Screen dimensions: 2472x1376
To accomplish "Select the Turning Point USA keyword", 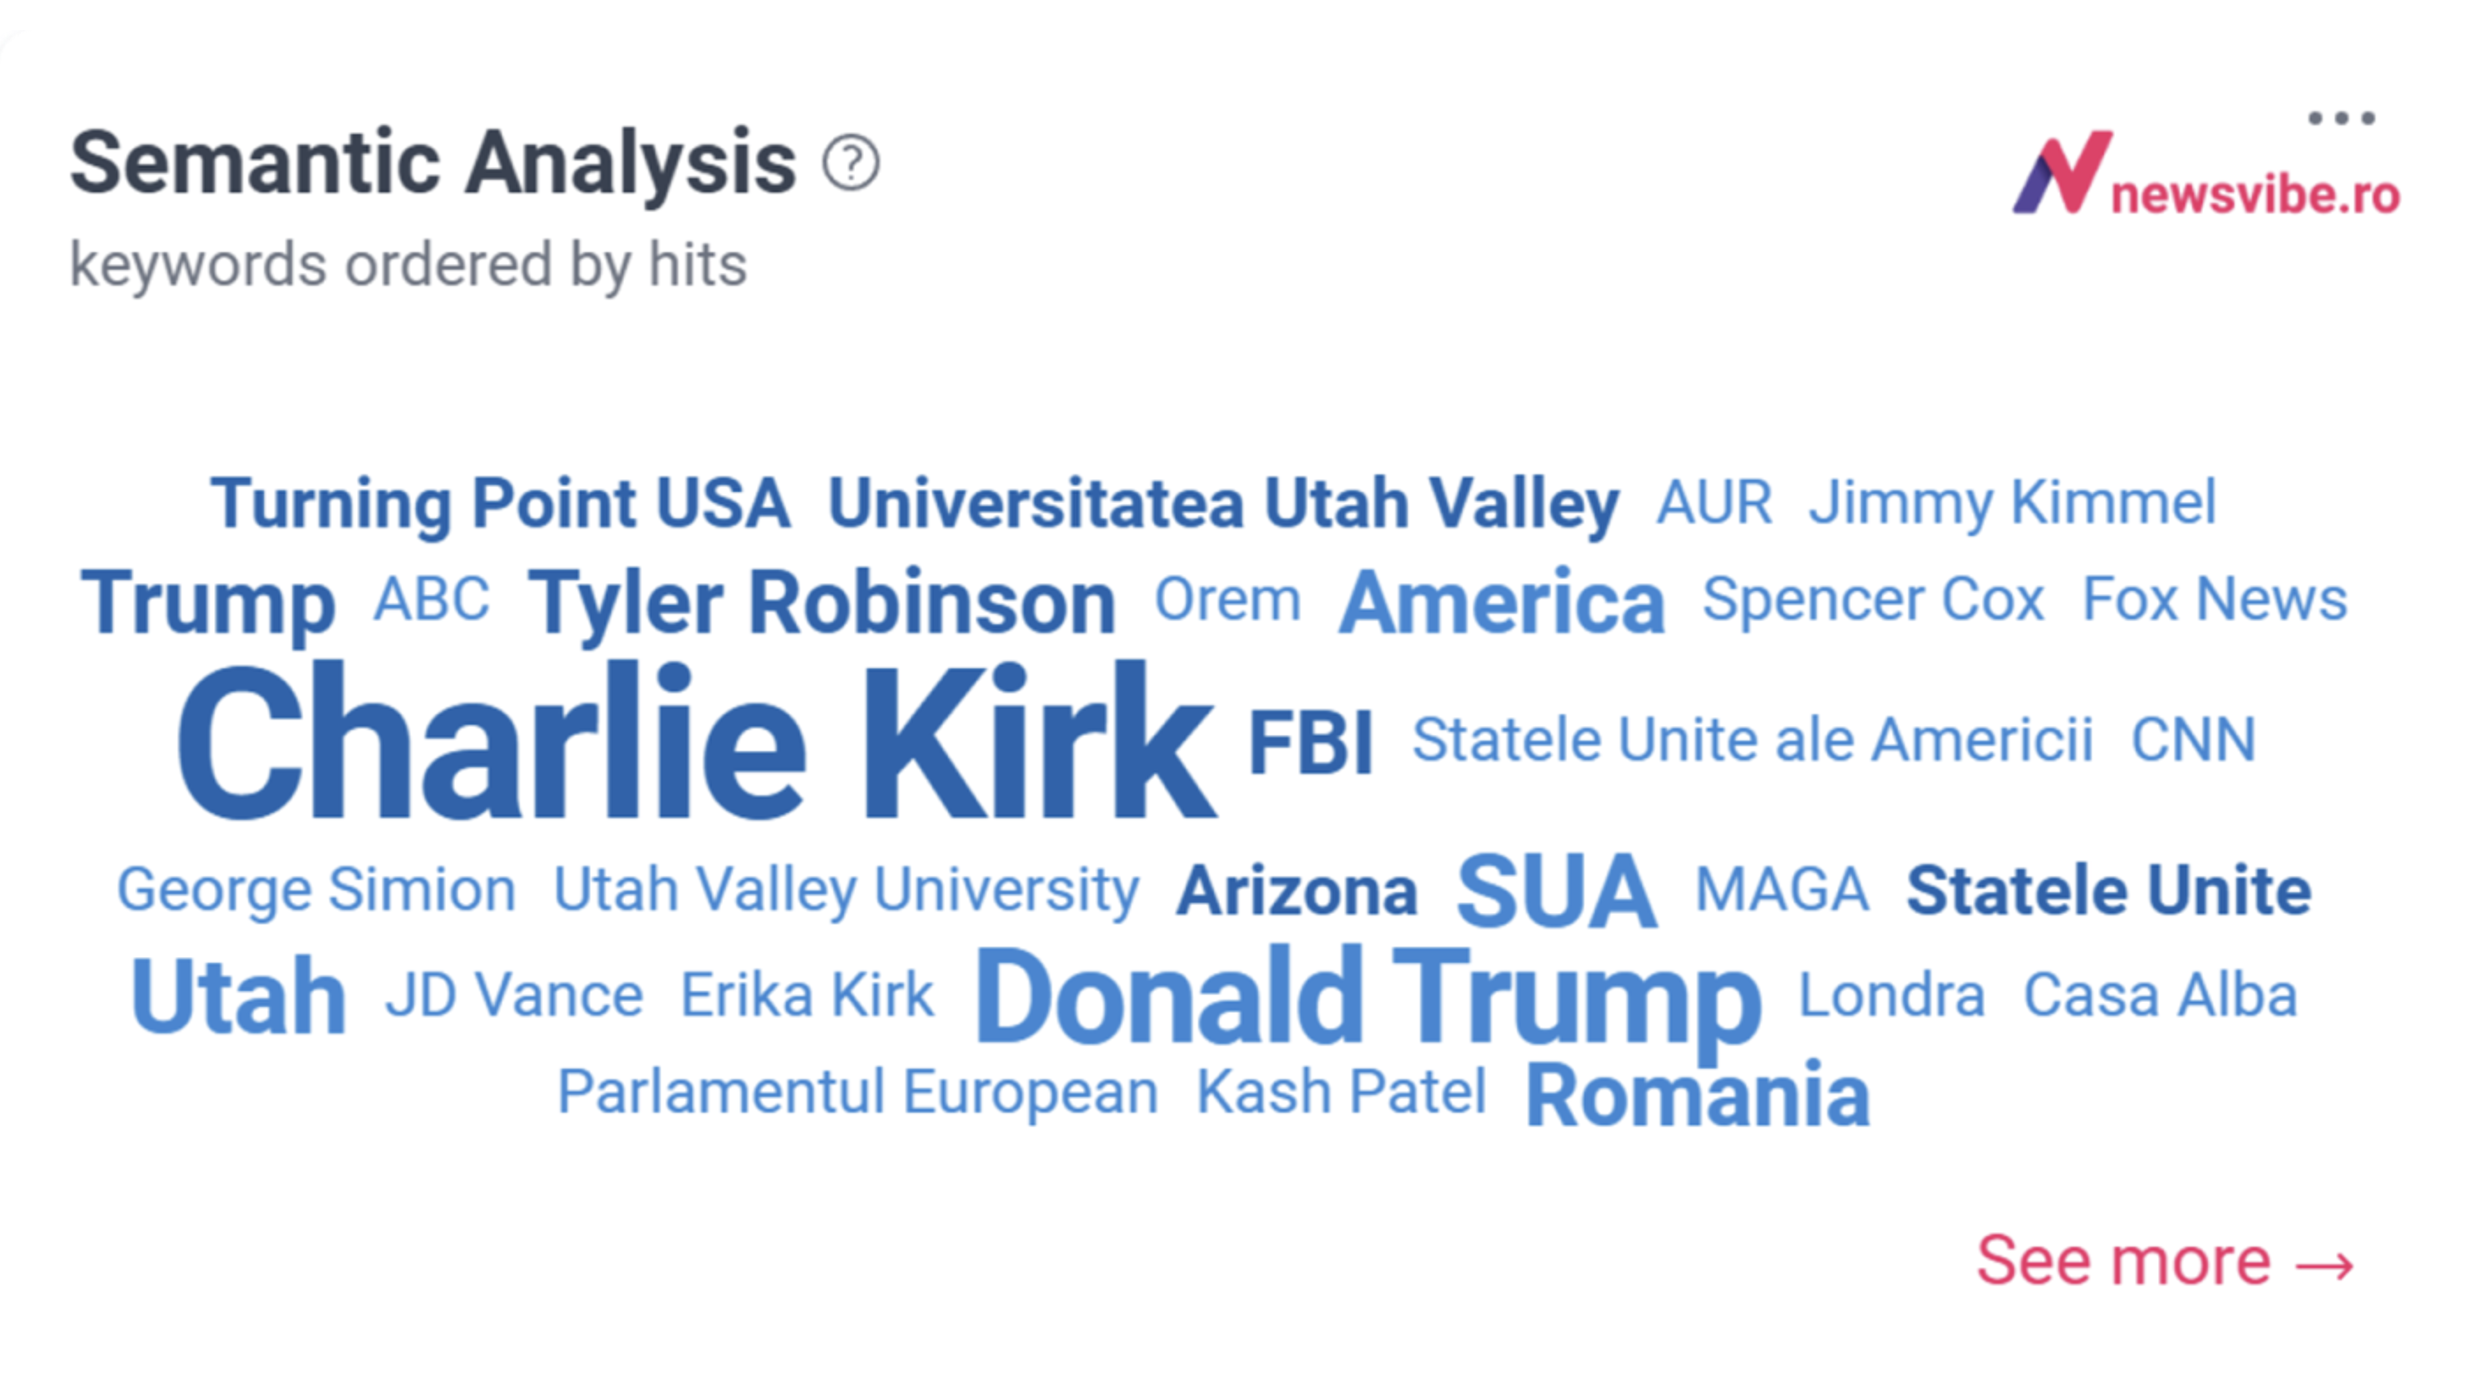I will point(500,503).
